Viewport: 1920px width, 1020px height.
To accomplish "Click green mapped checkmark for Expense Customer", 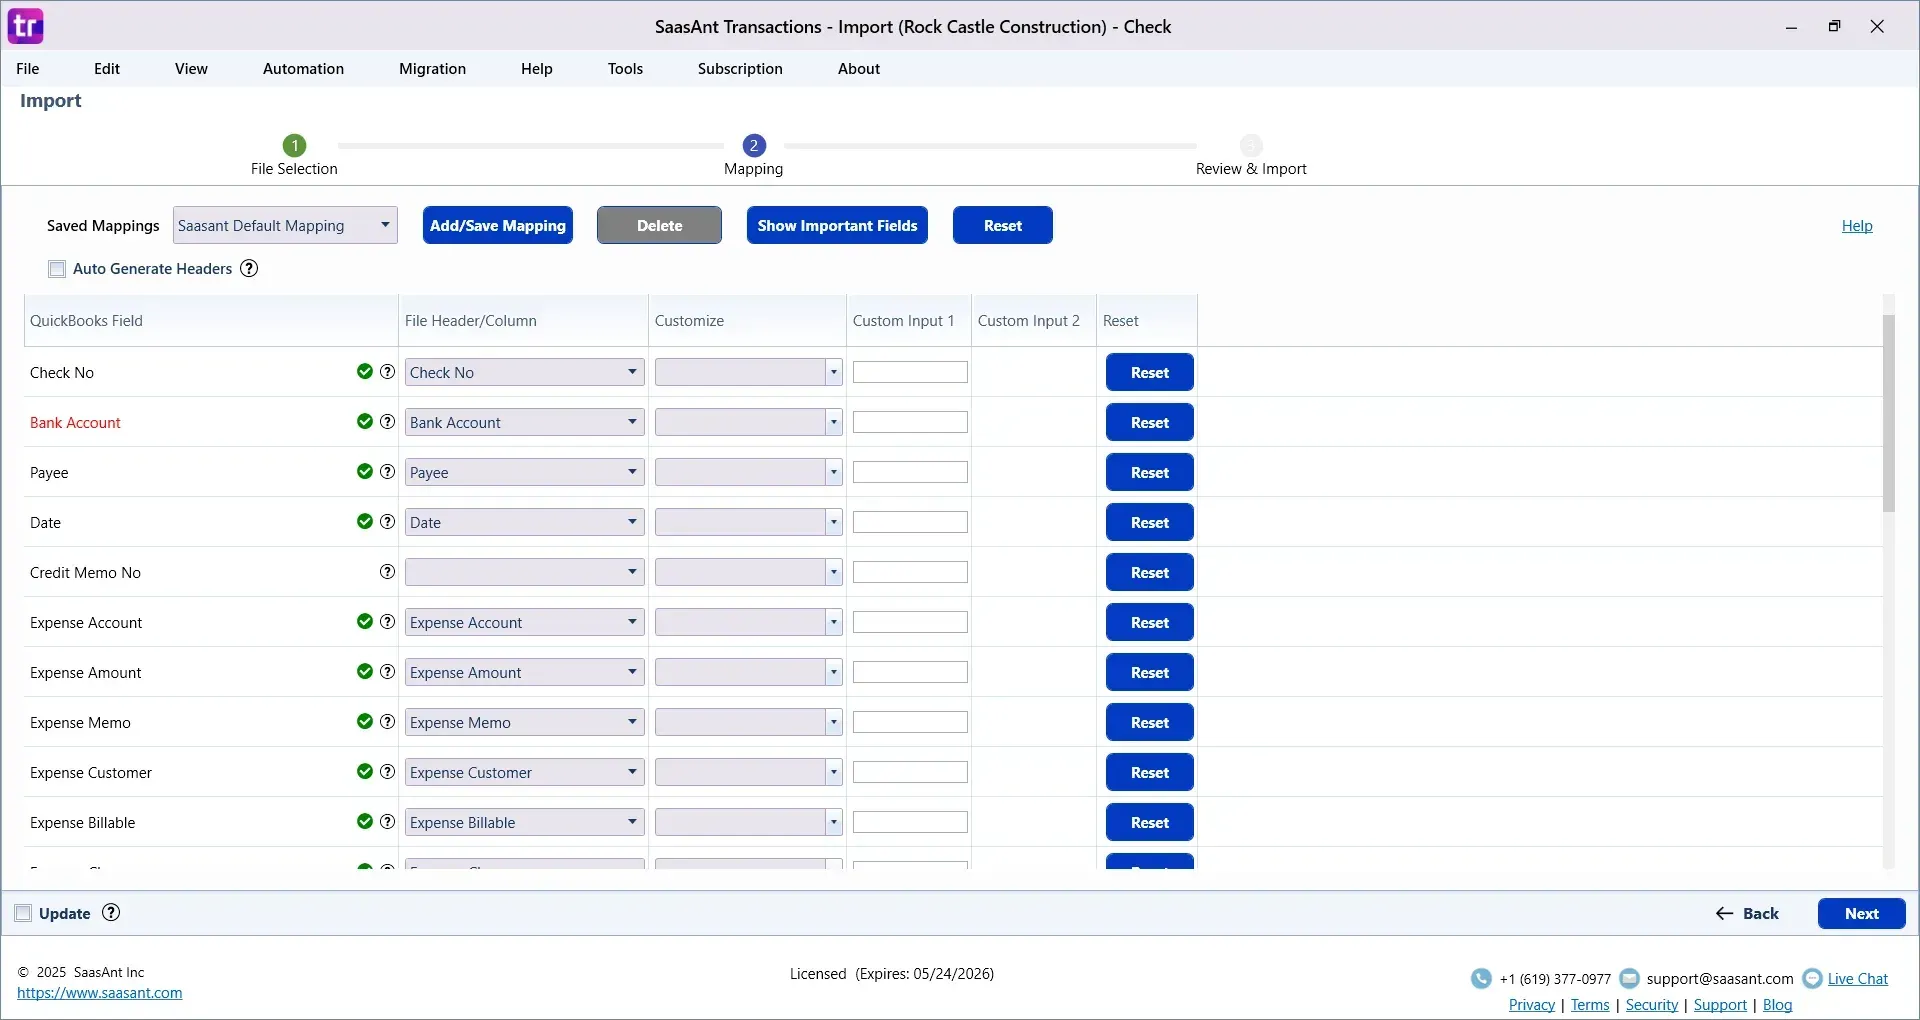I will click(x=365, y=772).
